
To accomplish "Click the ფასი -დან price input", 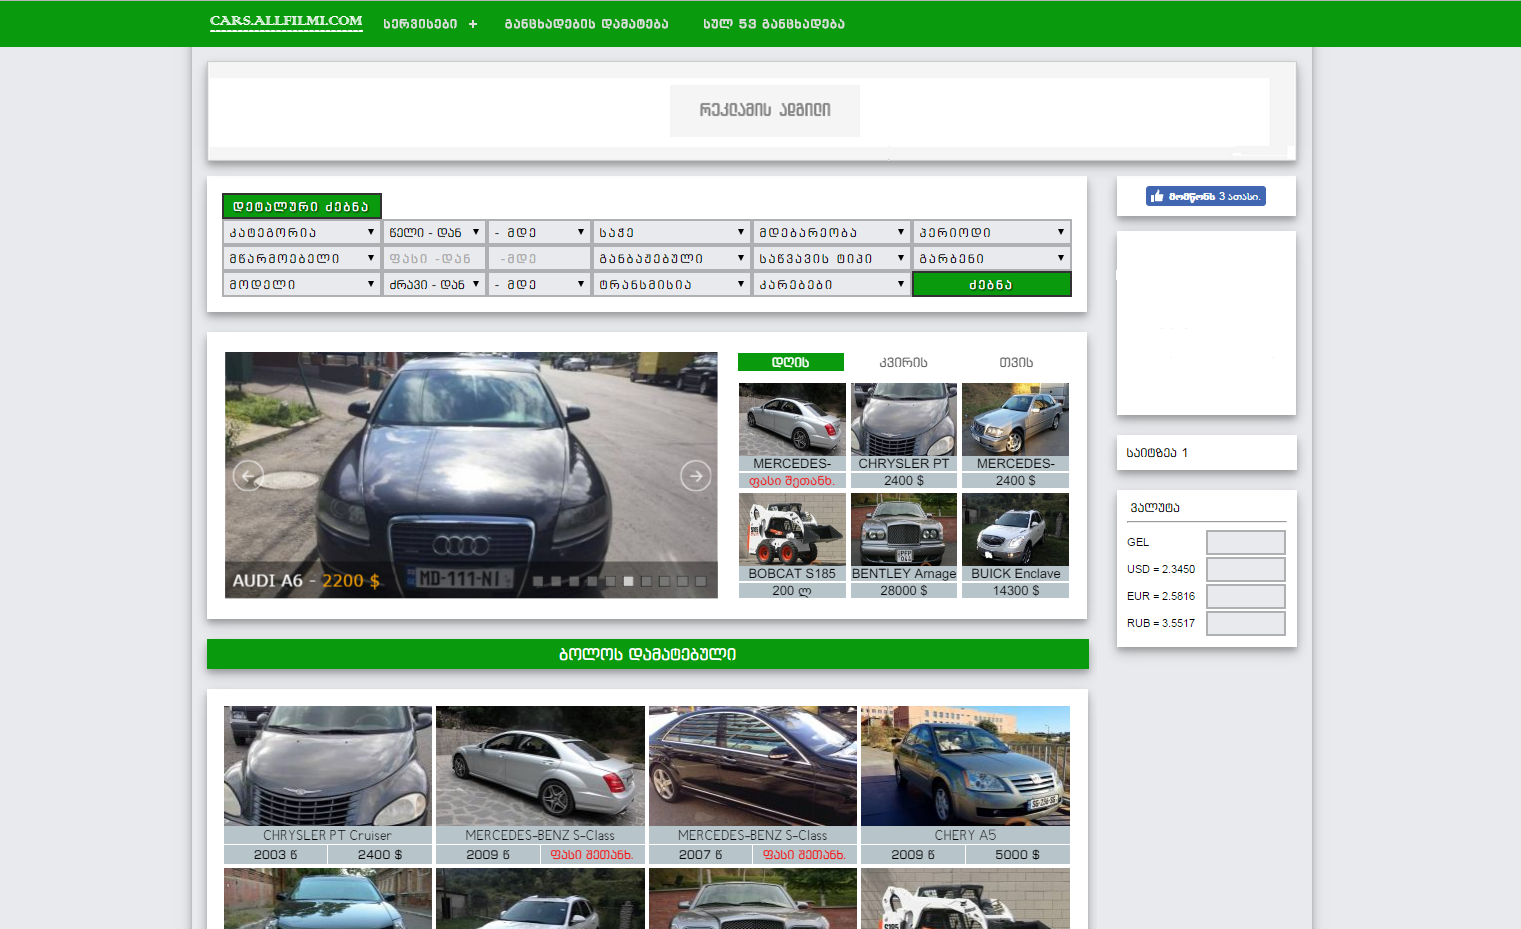I will click(434, 258).
